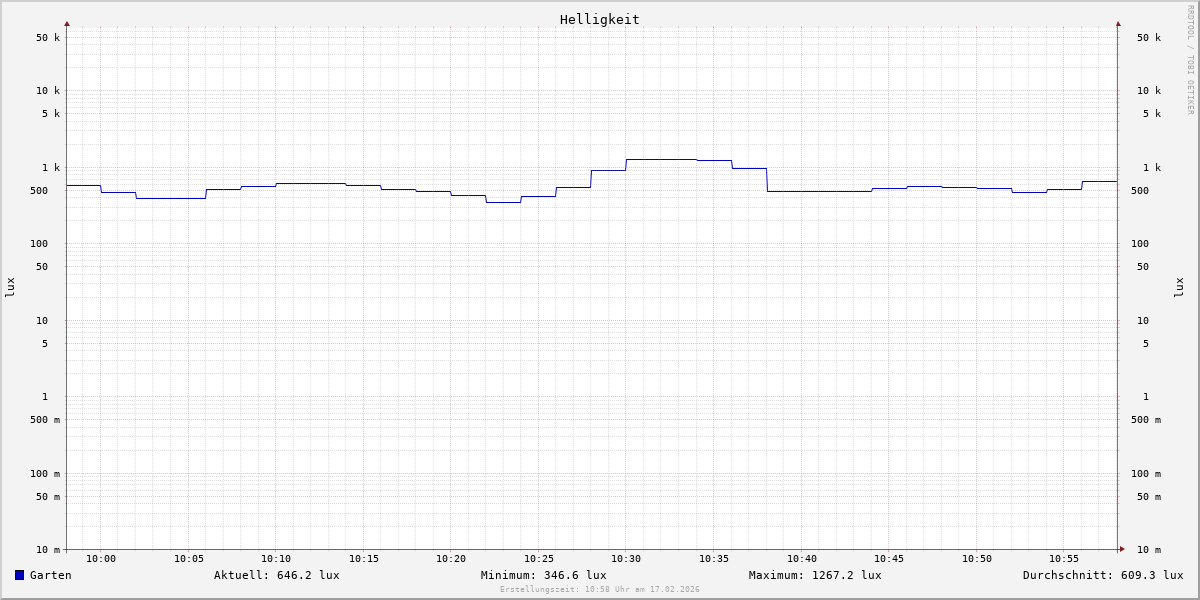Viewport: 1200px width, 600px height.
Task: Click the 10:30 time axis label
Action: (626, 559)
